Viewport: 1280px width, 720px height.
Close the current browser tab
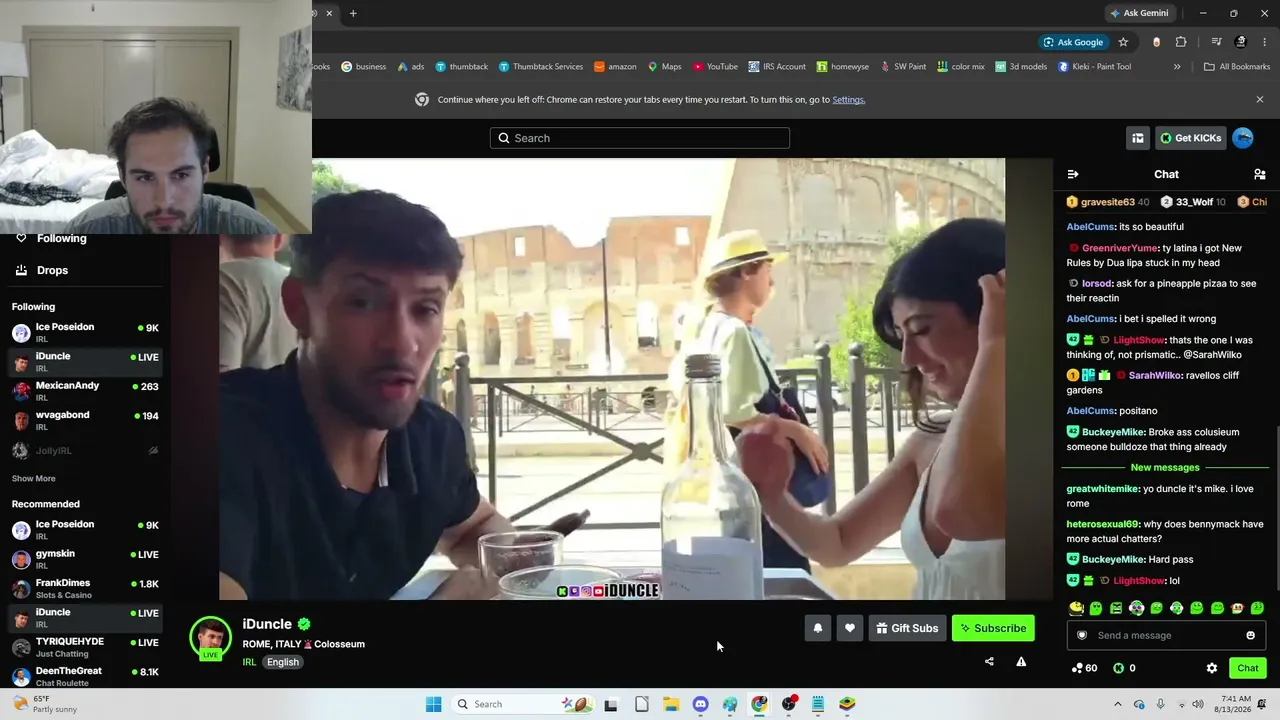pyautogui.click(x=329, y=13)
